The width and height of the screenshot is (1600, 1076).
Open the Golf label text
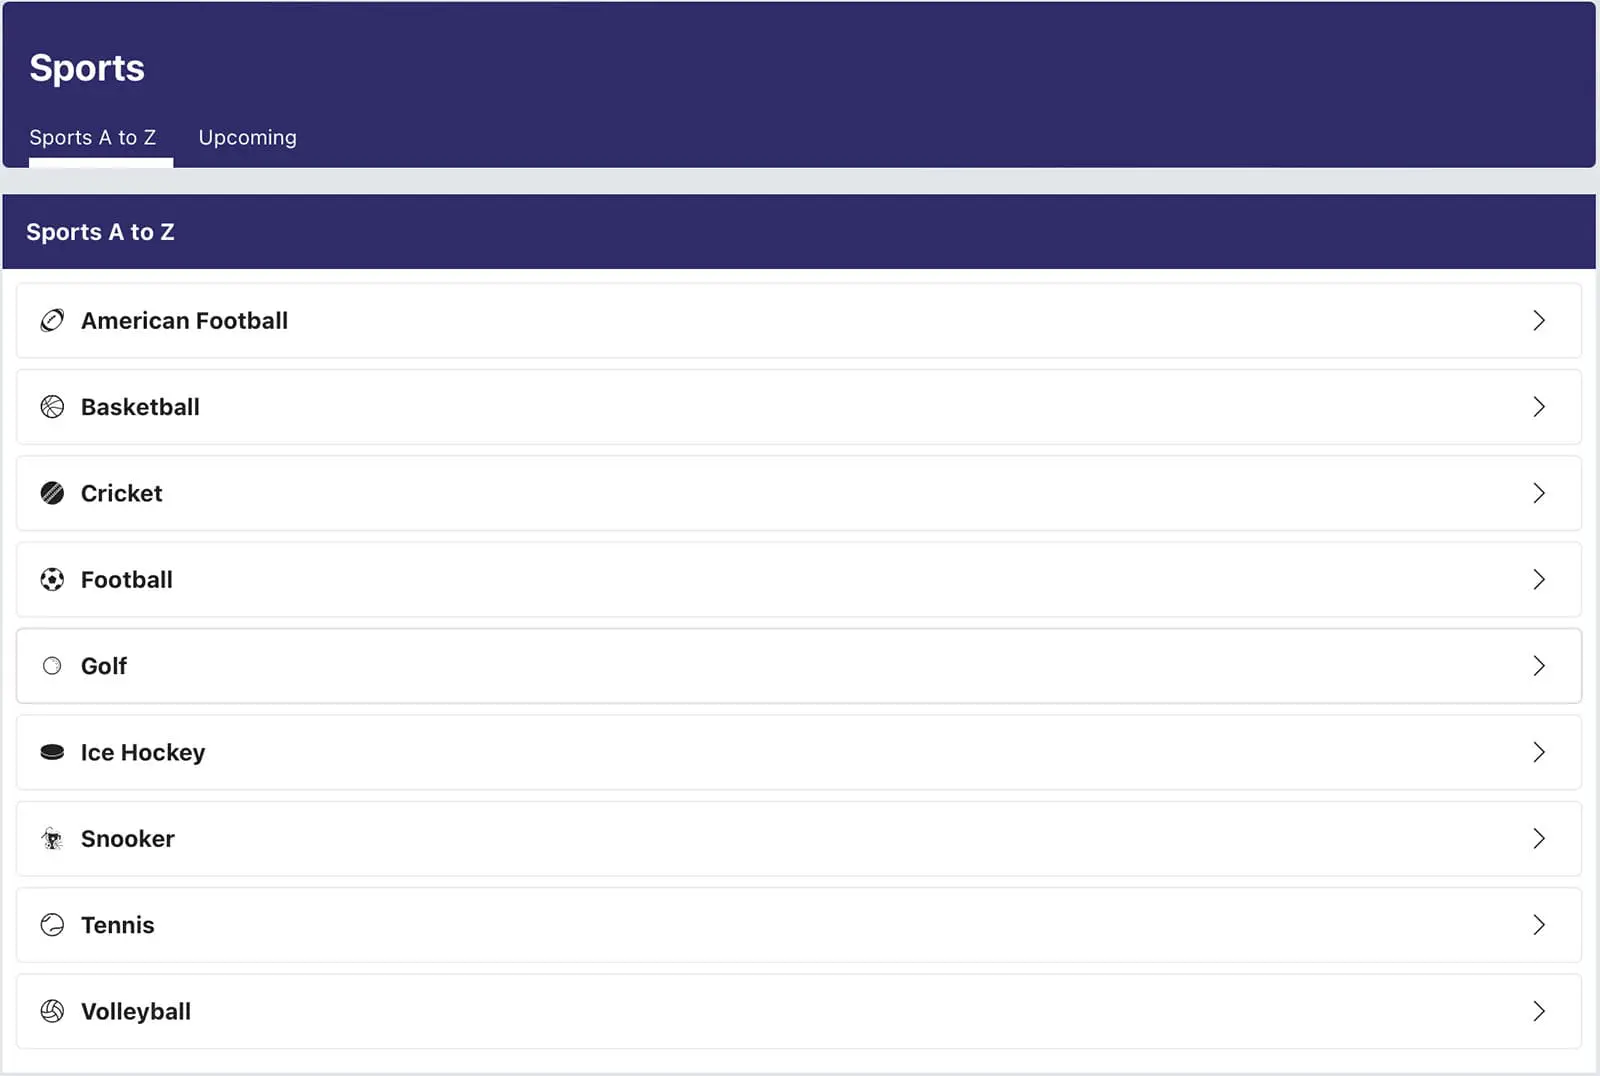[x=104, y=666]
